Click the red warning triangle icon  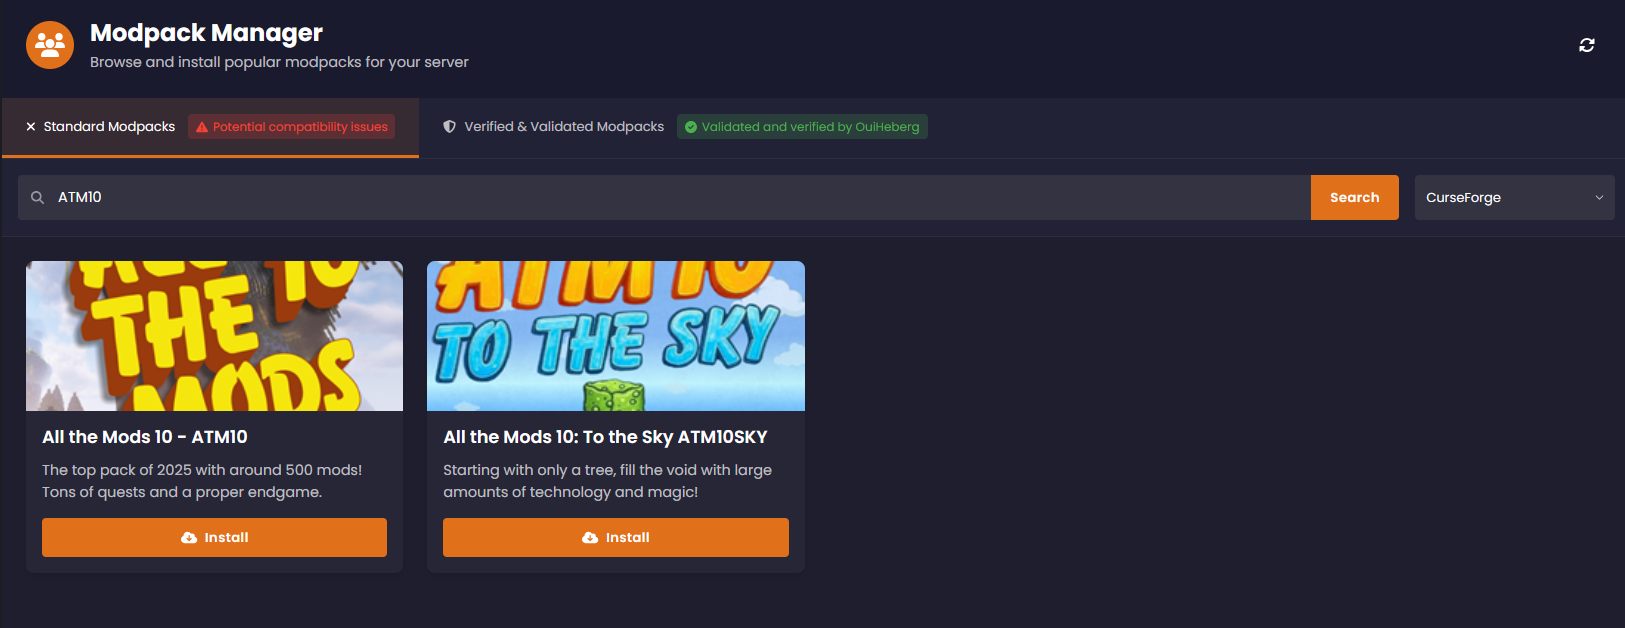tap(202, 127)
